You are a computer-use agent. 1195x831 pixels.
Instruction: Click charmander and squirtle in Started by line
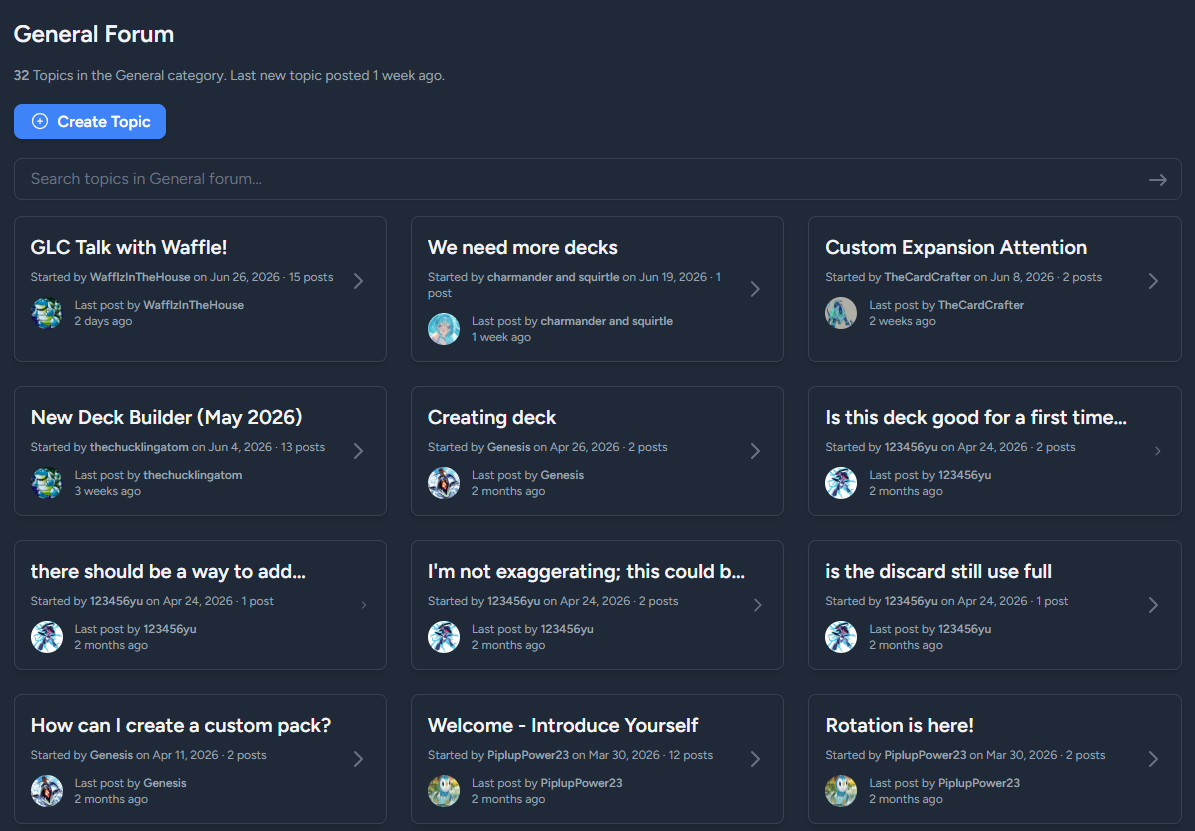(x=553, y=277)
